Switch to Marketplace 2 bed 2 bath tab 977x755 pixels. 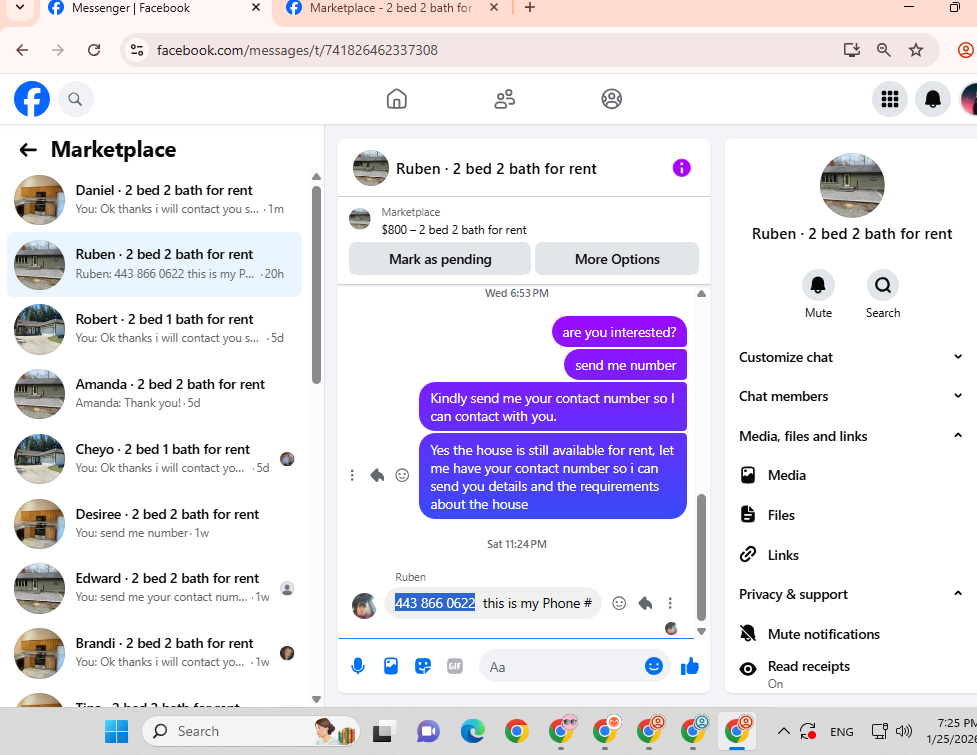pyautogui.click(x=390, y=8)
